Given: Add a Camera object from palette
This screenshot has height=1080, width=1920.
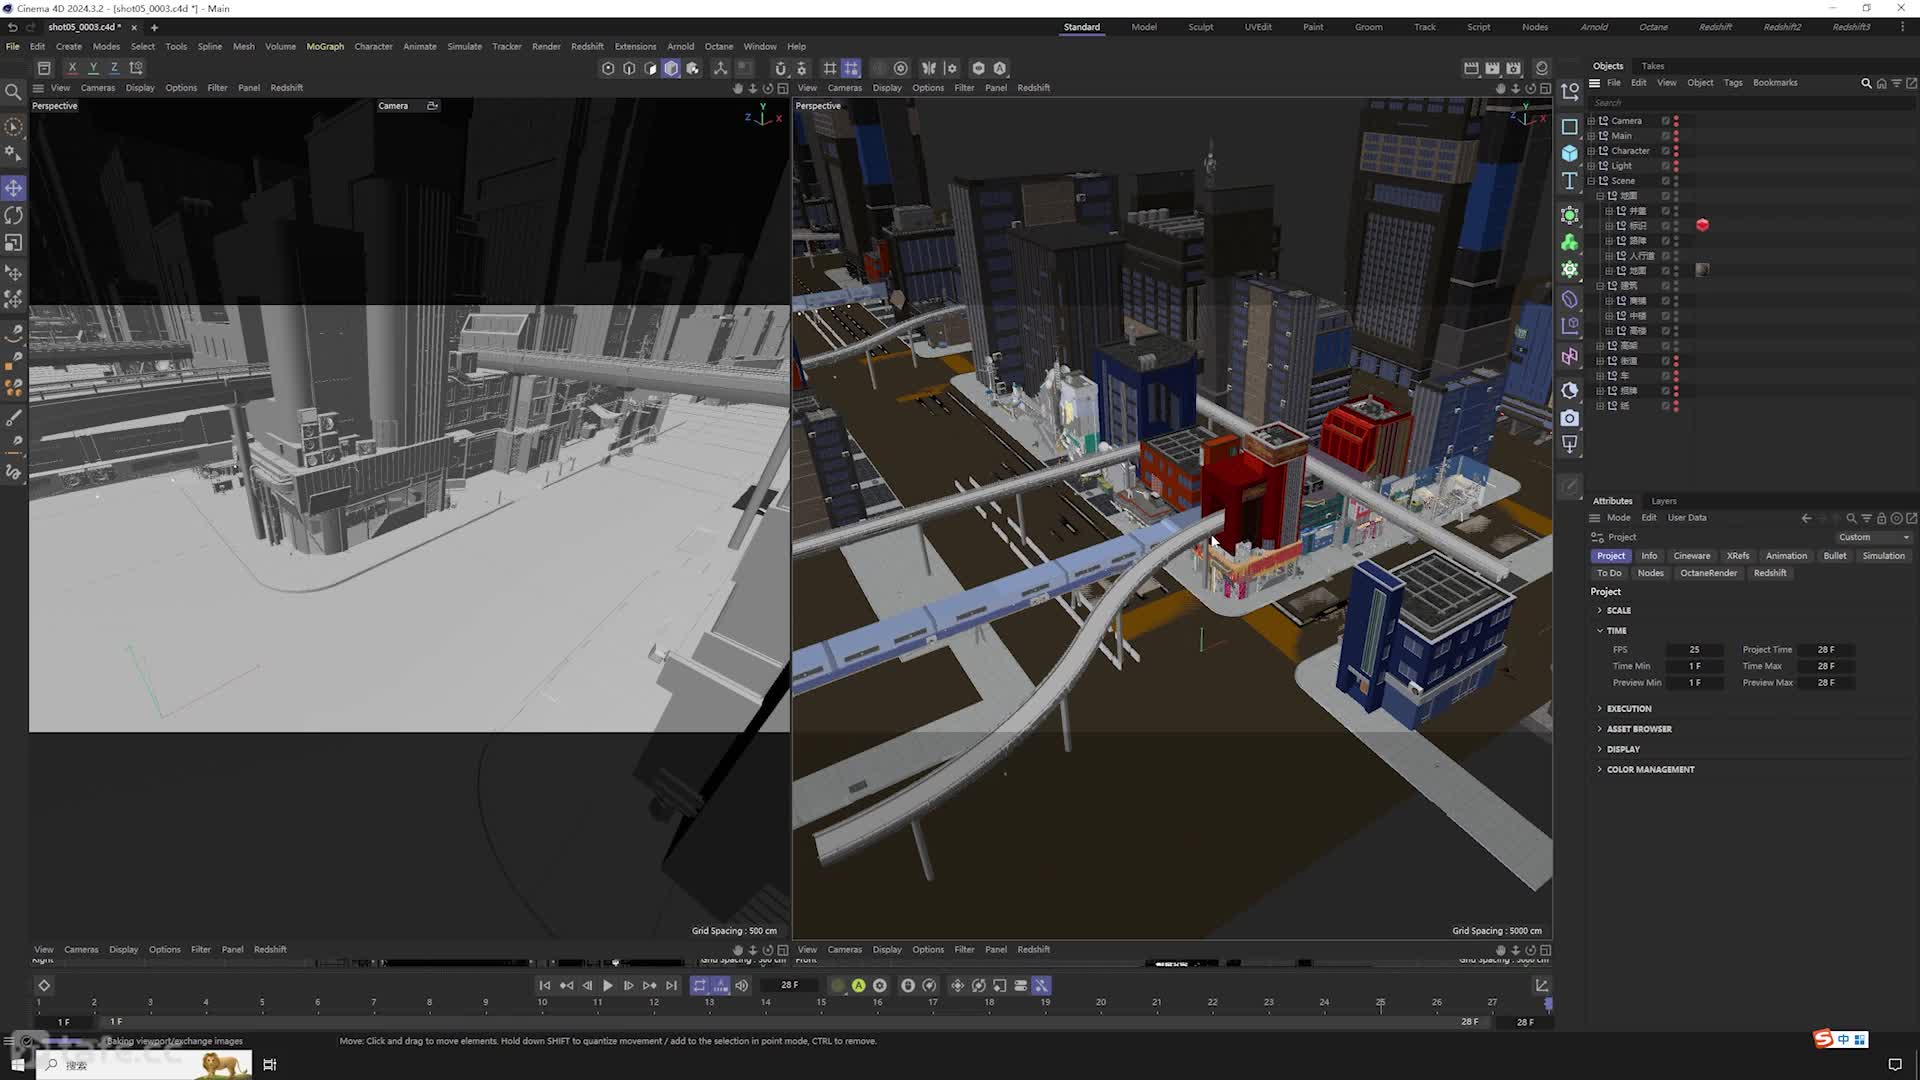Looking at the screenshot, I should click(x=1570, y=418).
